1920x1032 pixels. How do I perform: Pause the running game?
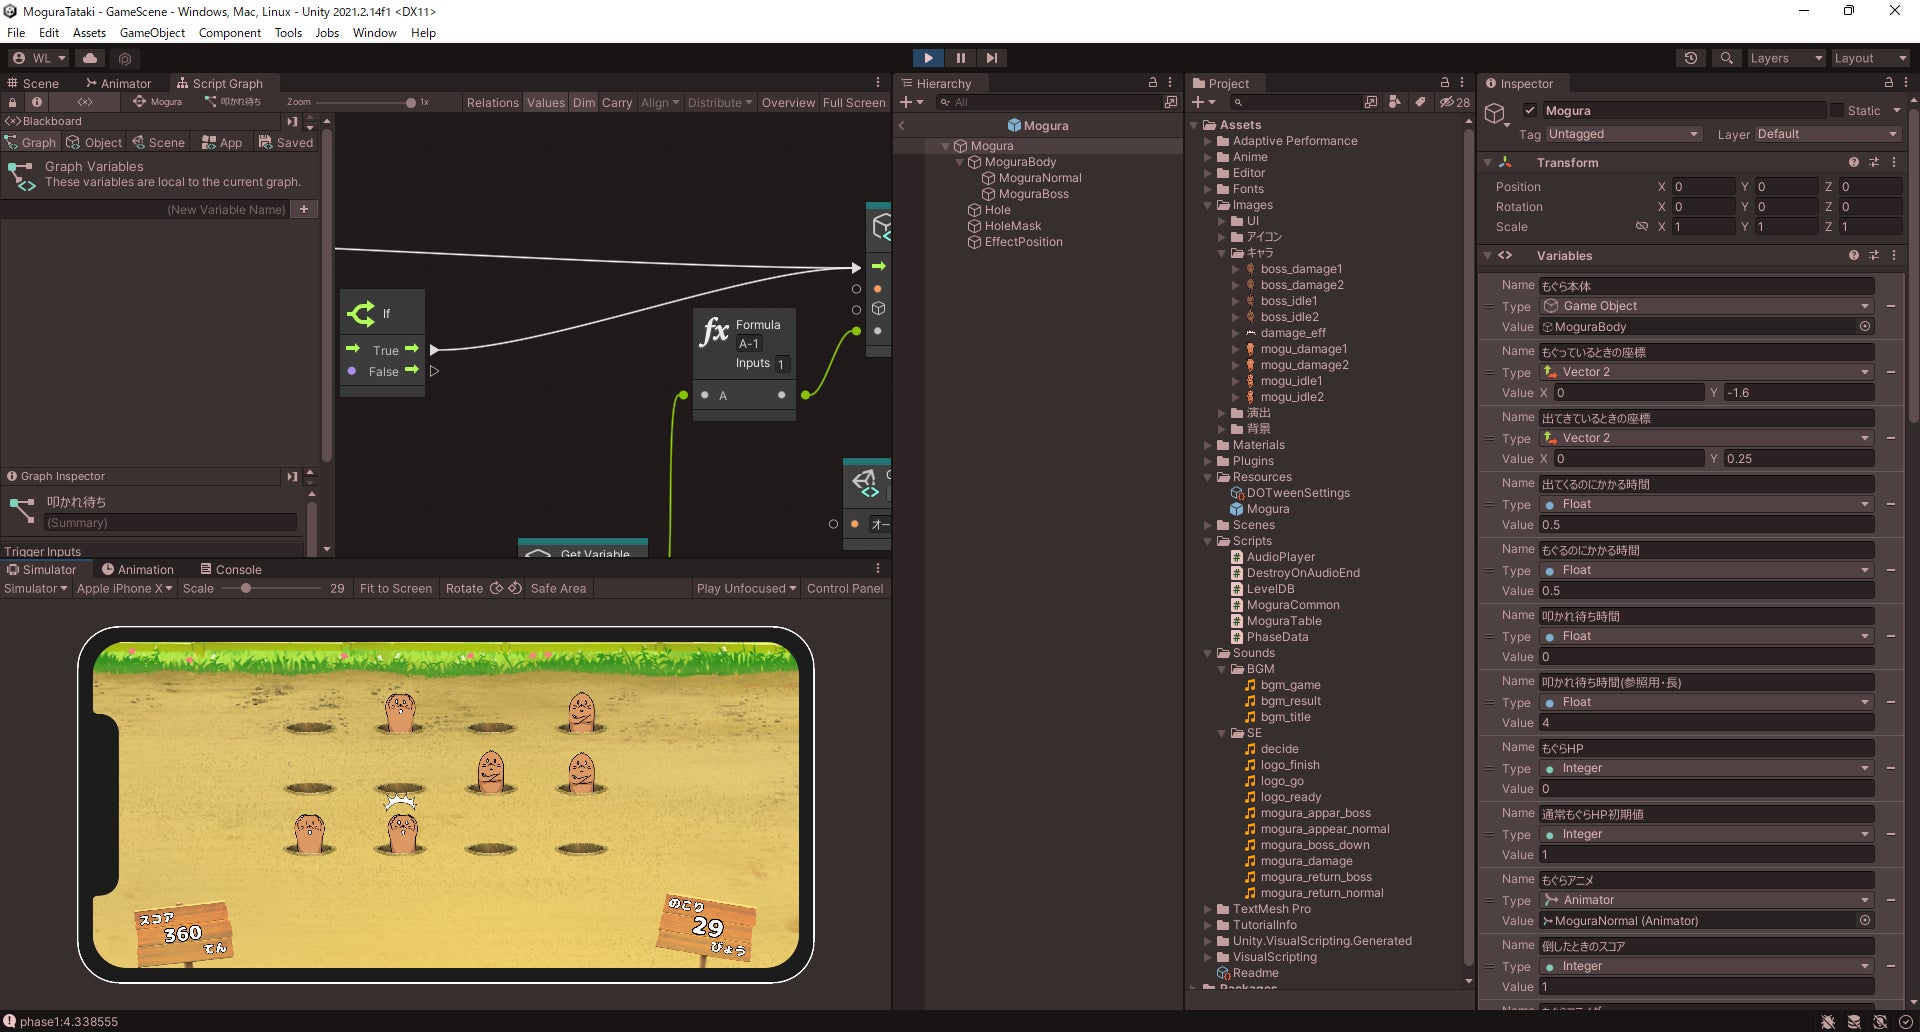tap(960, 58)
